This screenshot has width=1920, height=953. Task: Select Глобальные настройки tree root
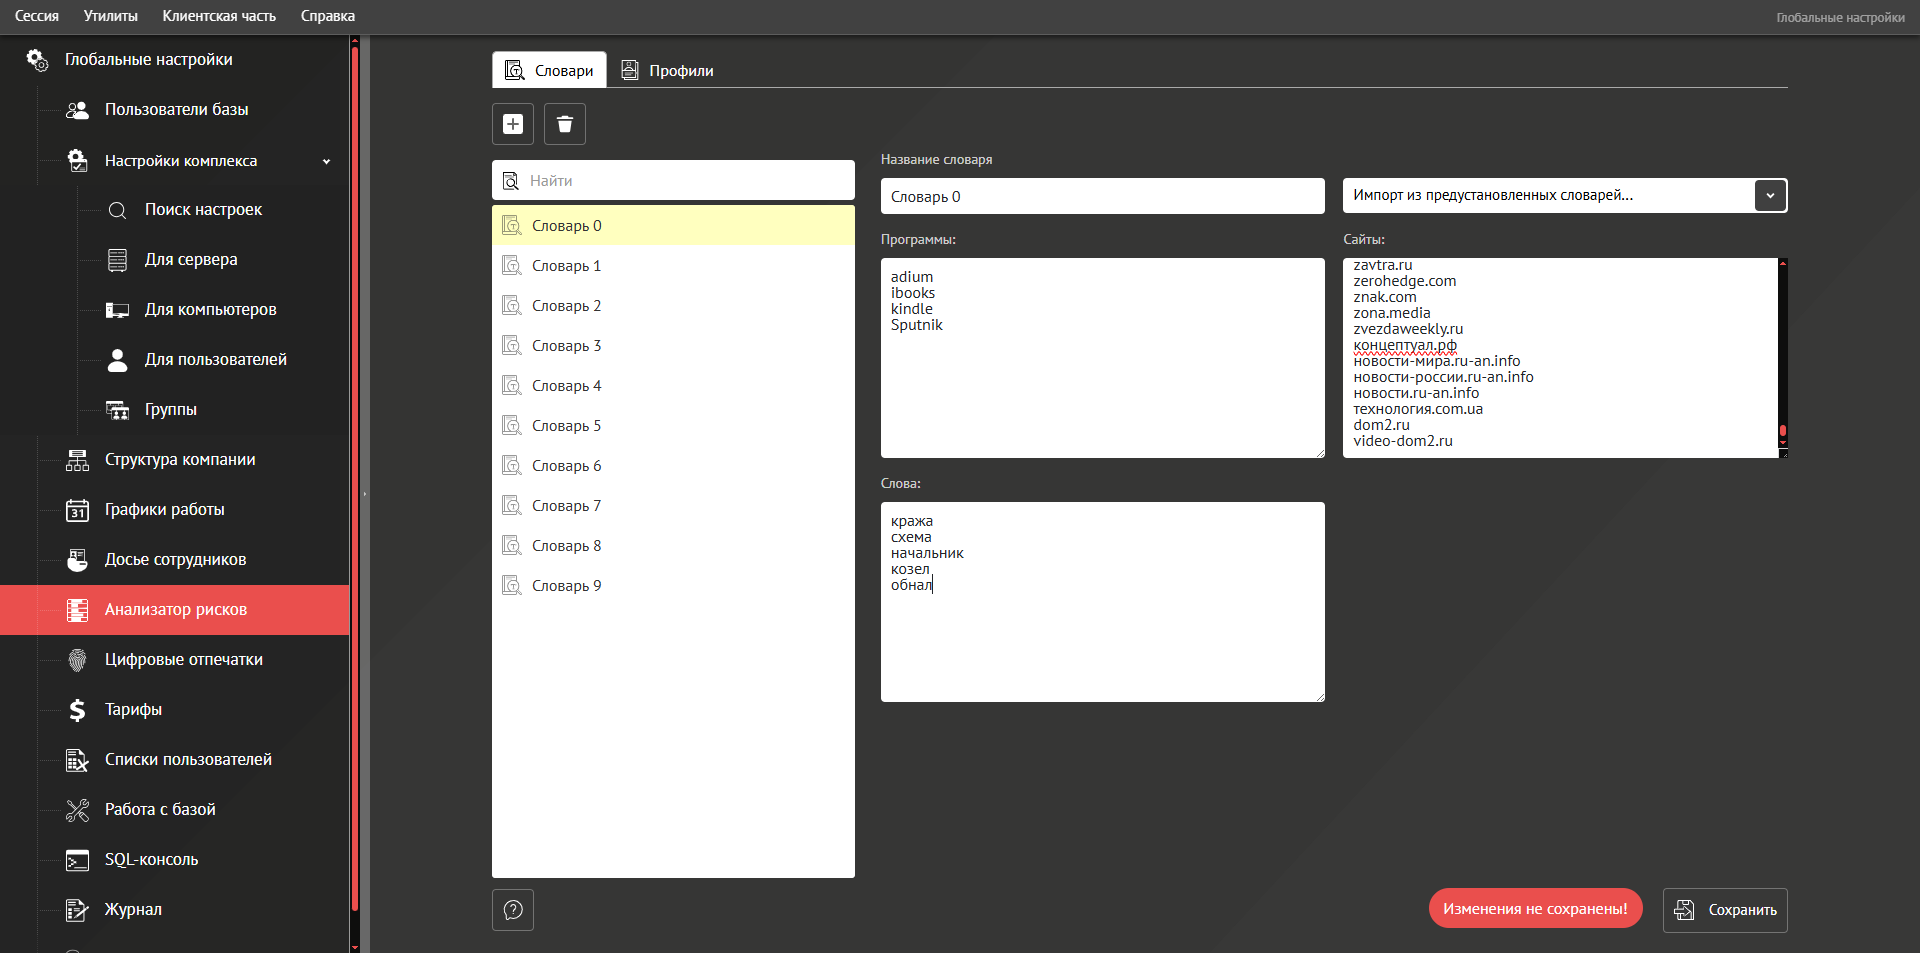(x=148, y=60)
